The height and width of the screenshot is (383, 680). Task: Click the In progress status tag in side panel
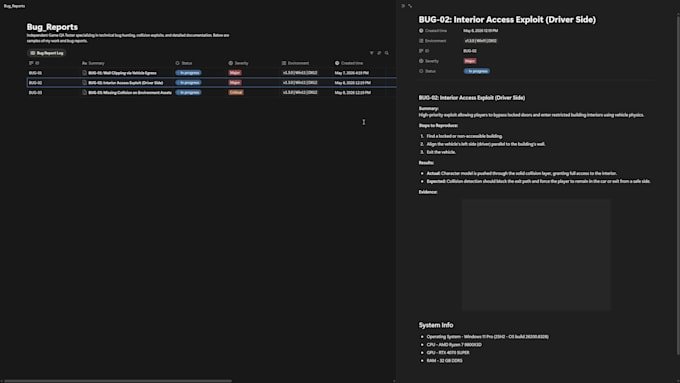(x=477, y=71)
